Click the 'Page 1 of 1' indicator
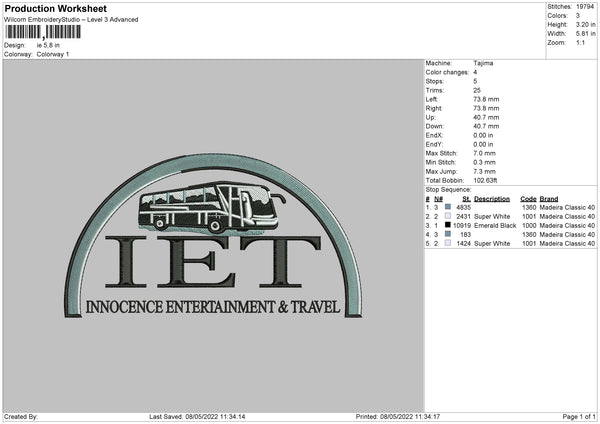 pos(579,416)
